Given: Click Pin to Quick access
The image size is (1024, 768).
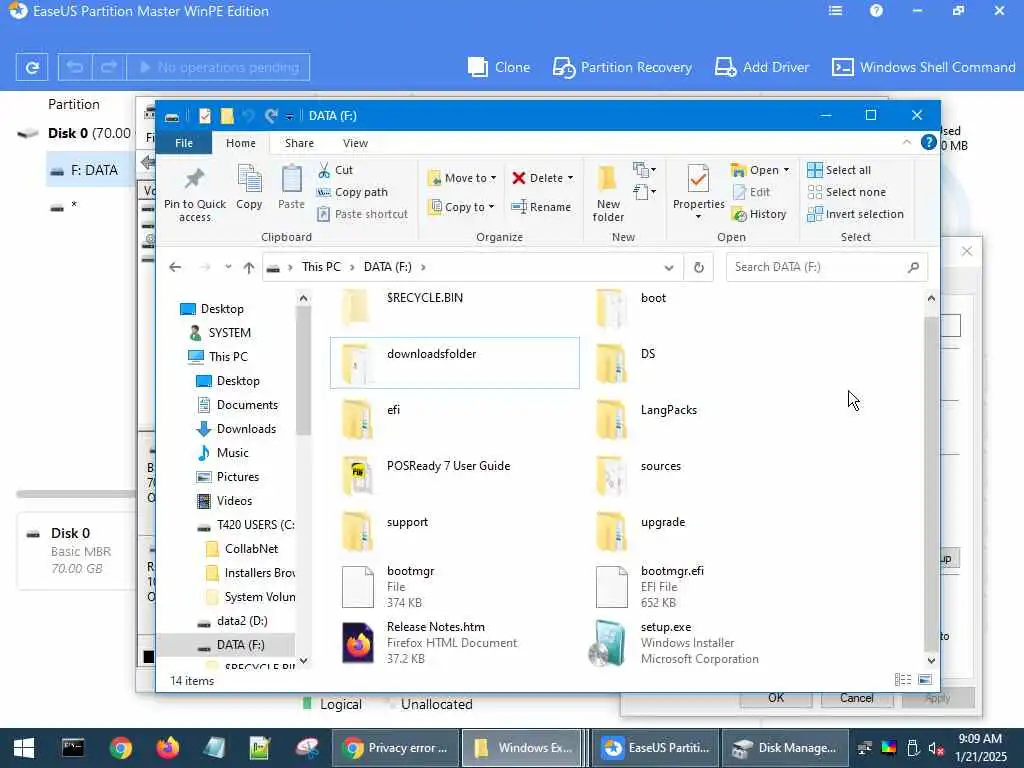Looking at the screenshot, I should pos(195,195).
